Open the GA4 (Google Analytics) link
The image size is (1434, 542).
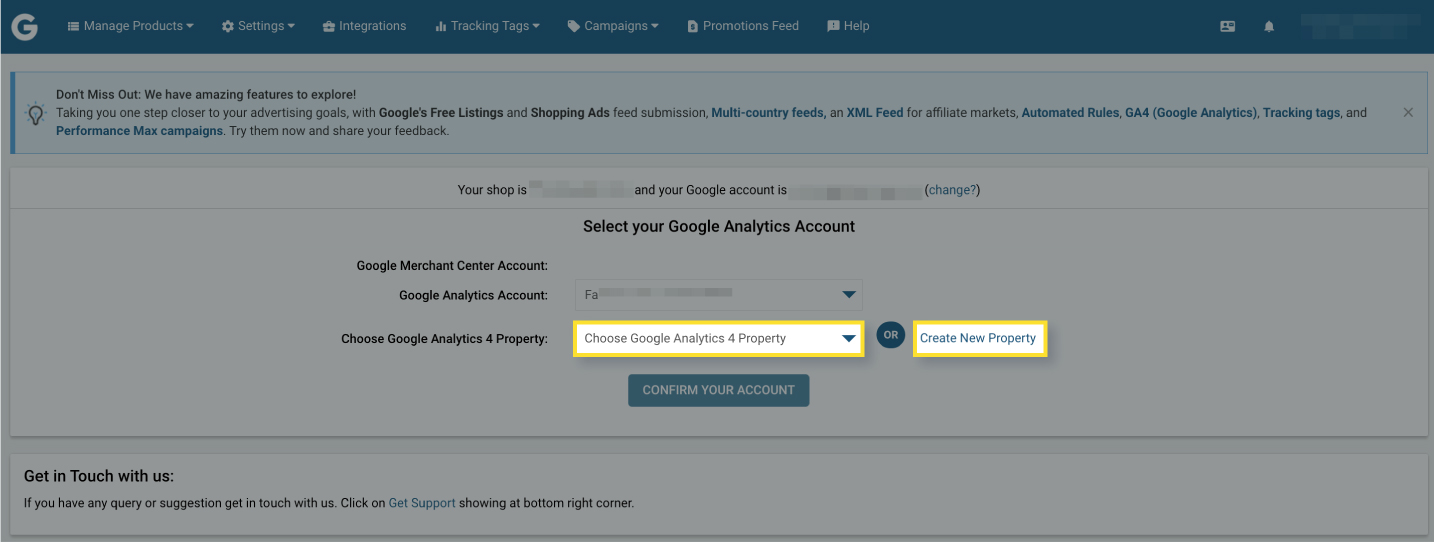coord(1190,113)
